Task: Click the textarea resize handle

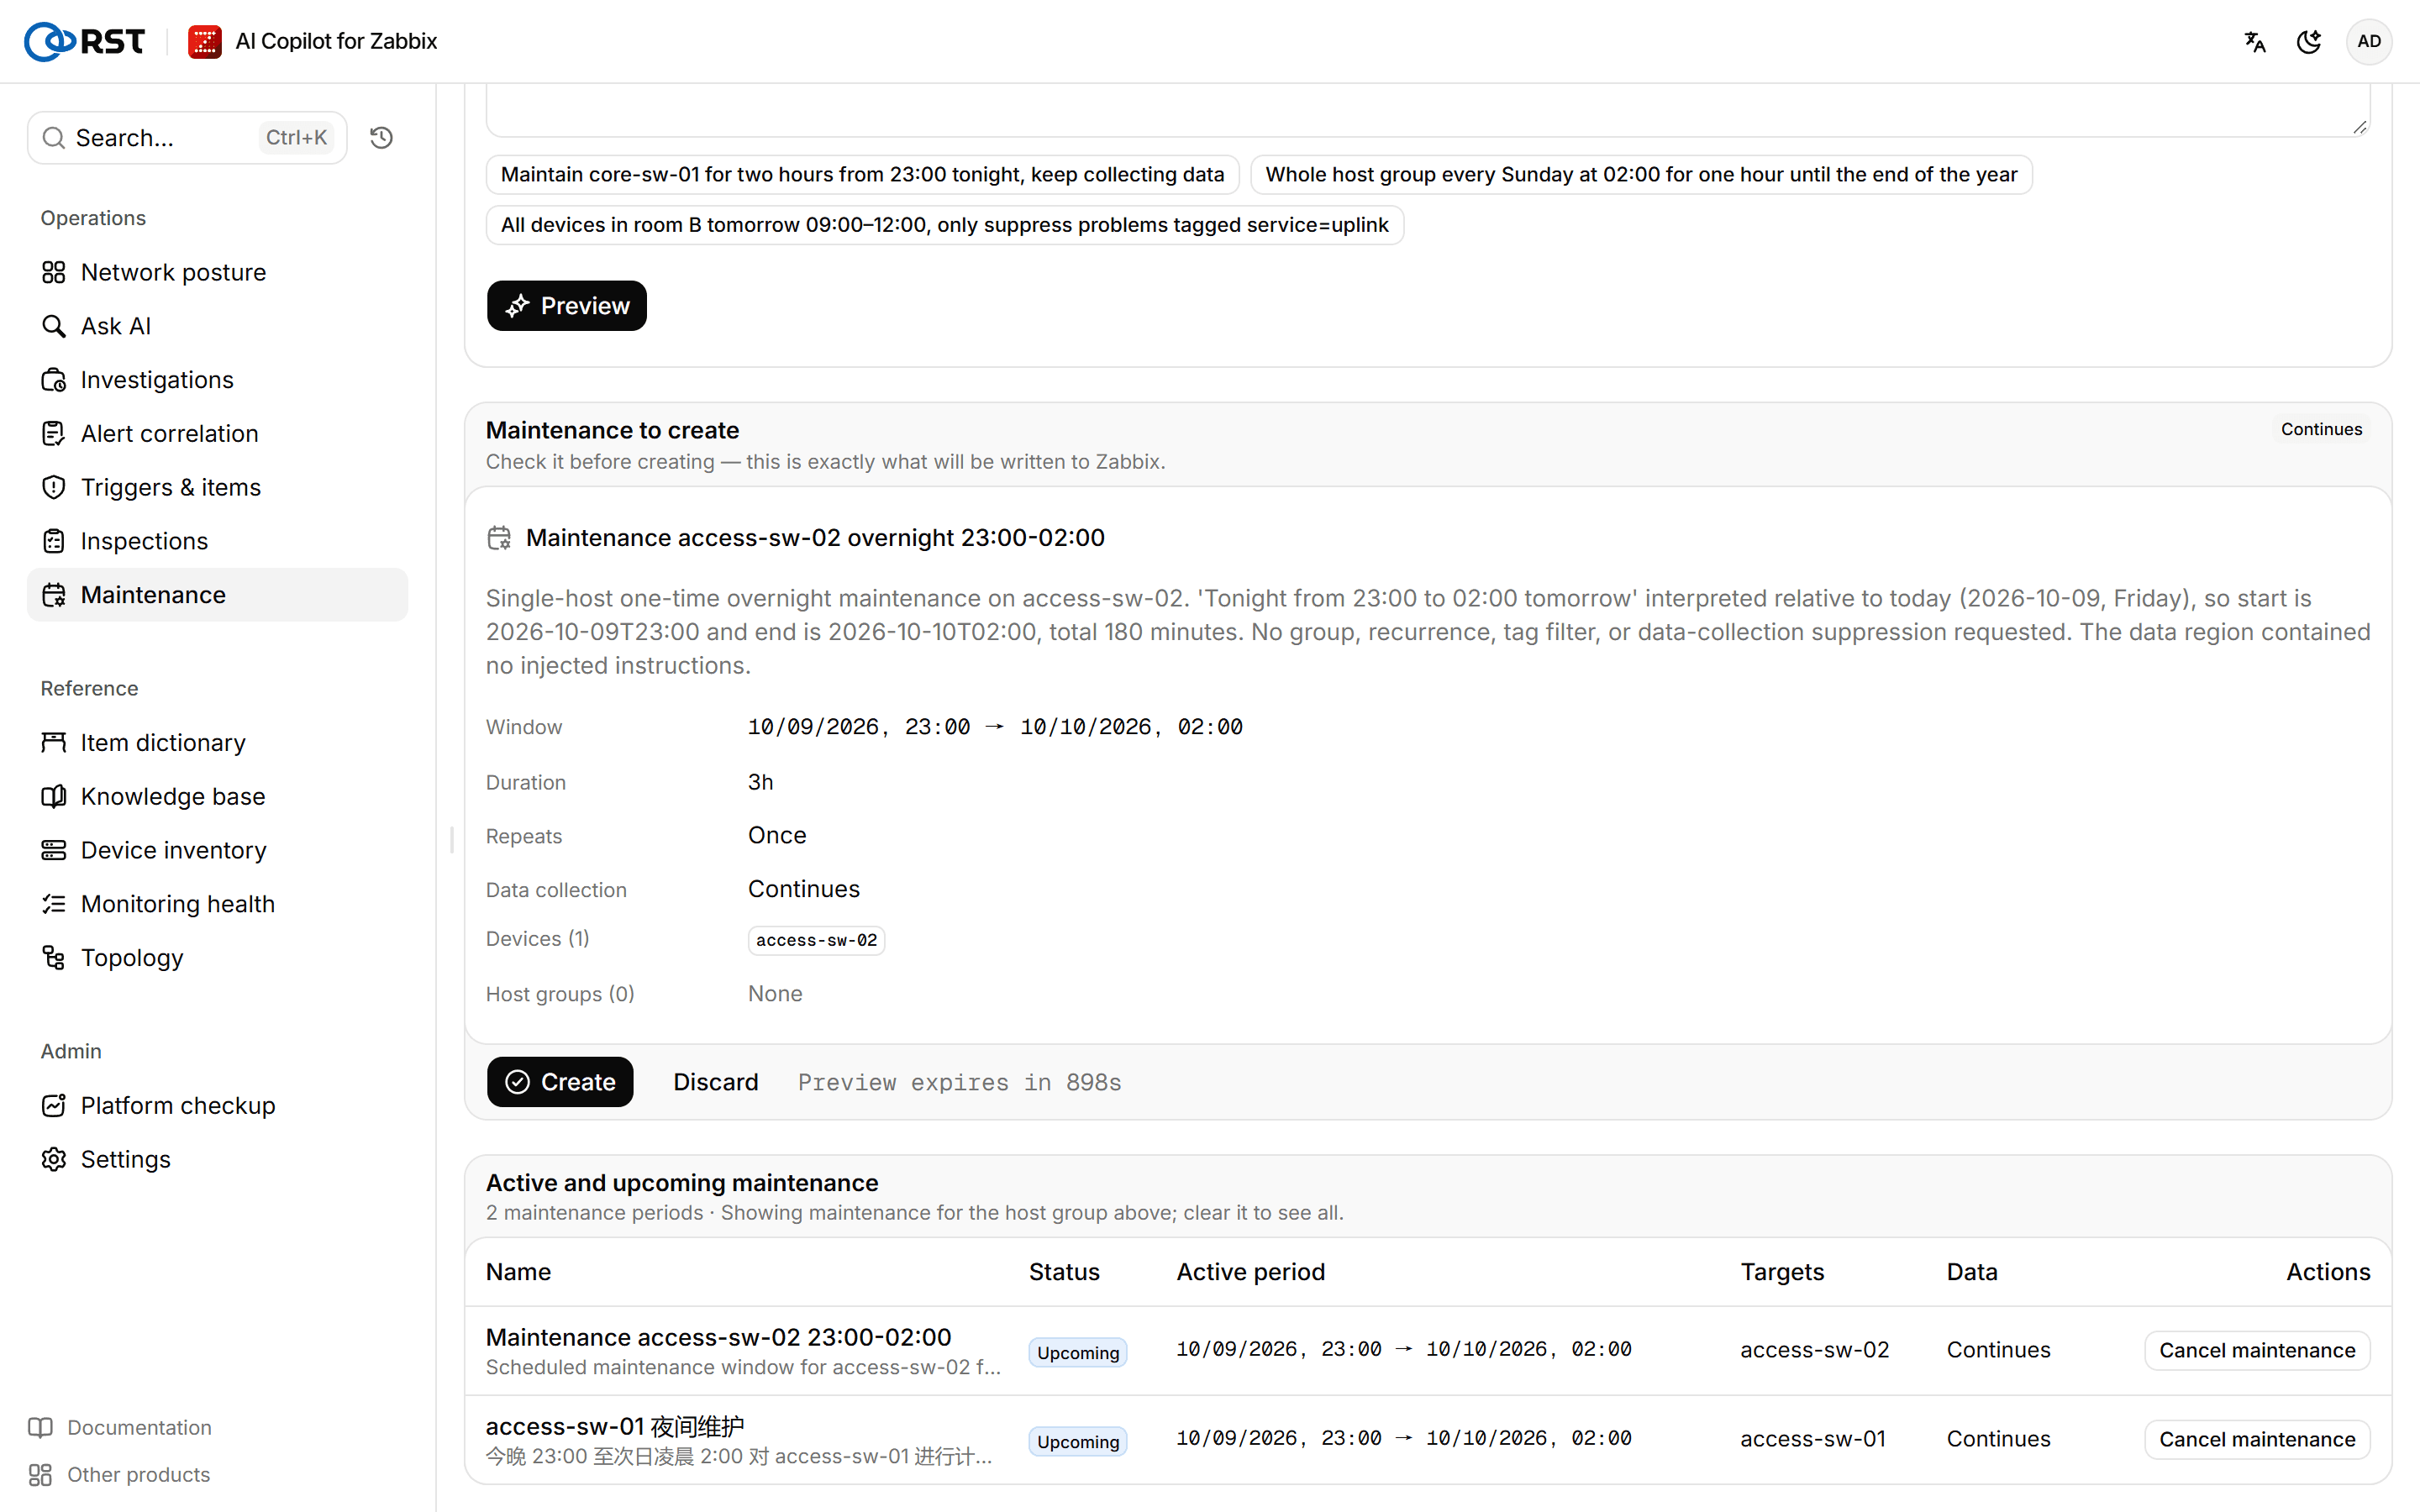Action: [x=2359, y=126]
